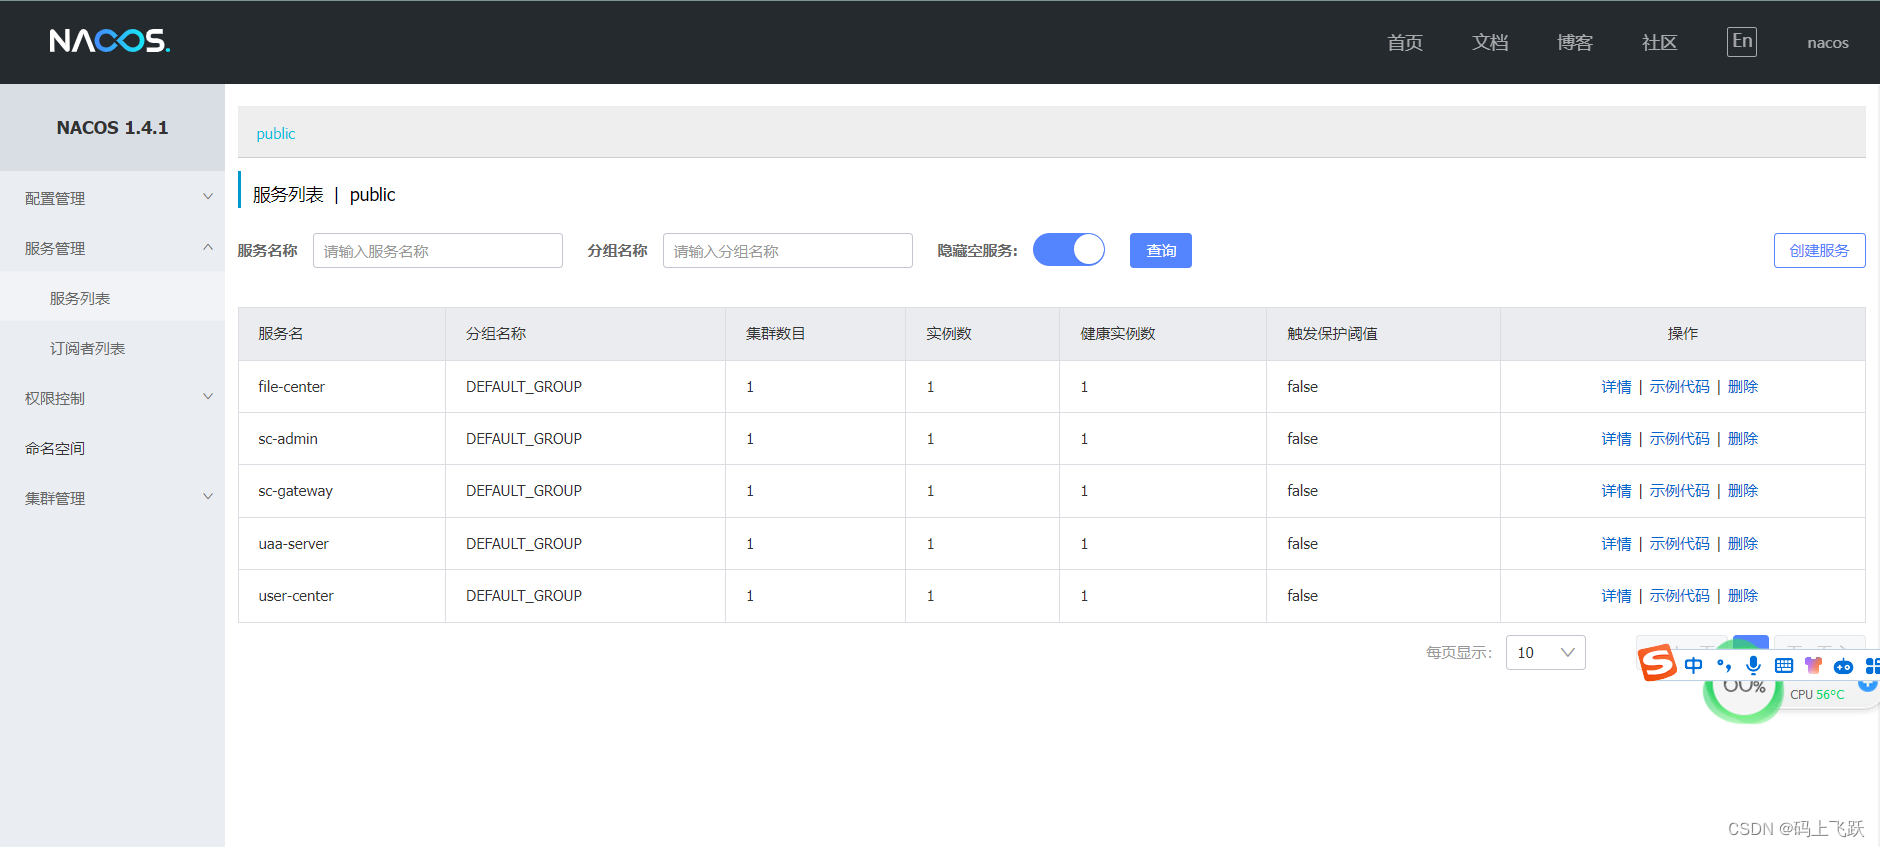Open 示例代码 for sc-admin
This screenshot has height=847, width=1880.
[x=1680, y=439]
